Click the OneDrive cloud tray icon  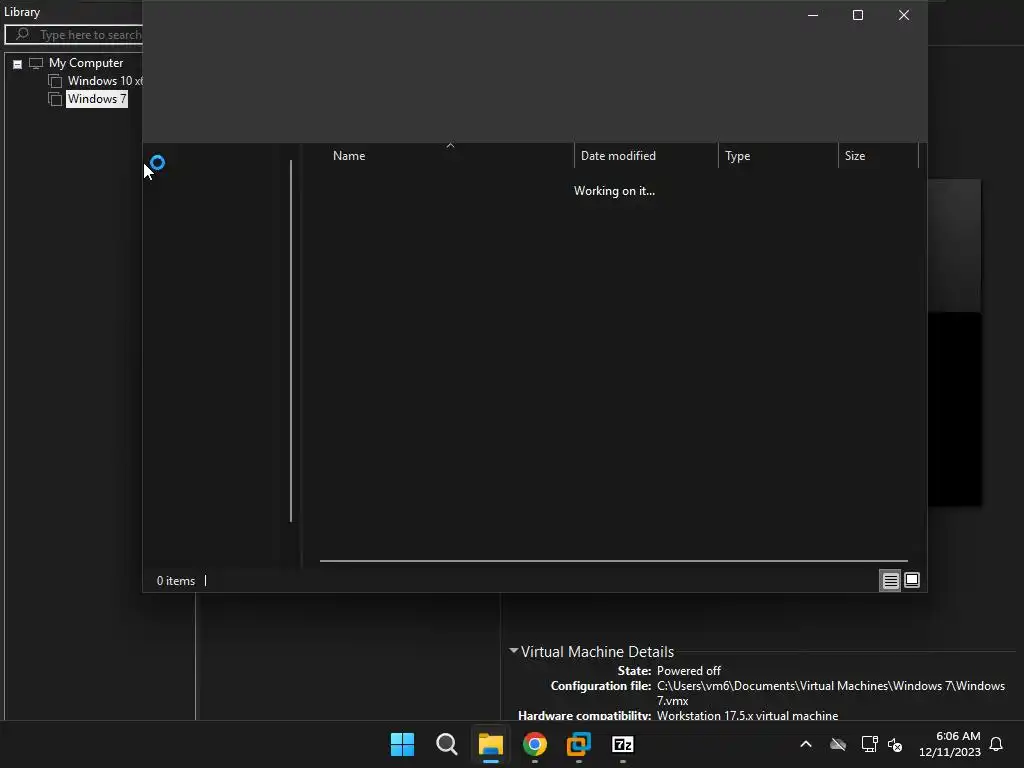838,744
